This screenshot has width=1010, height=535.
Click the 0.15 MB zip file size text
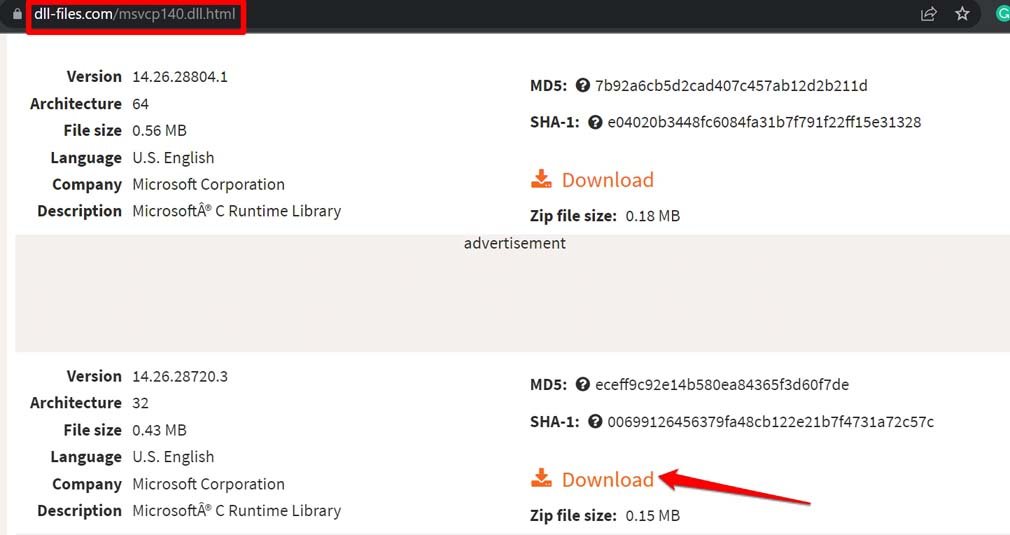652,516
